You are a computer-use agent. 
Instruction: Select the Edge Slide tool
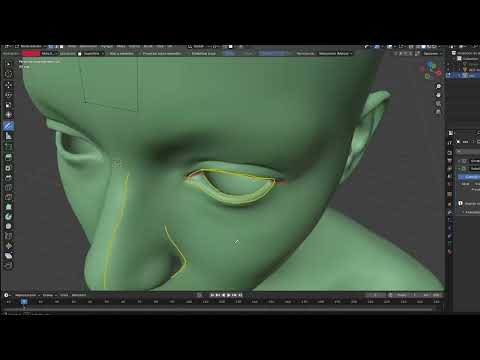coord(9,236)
